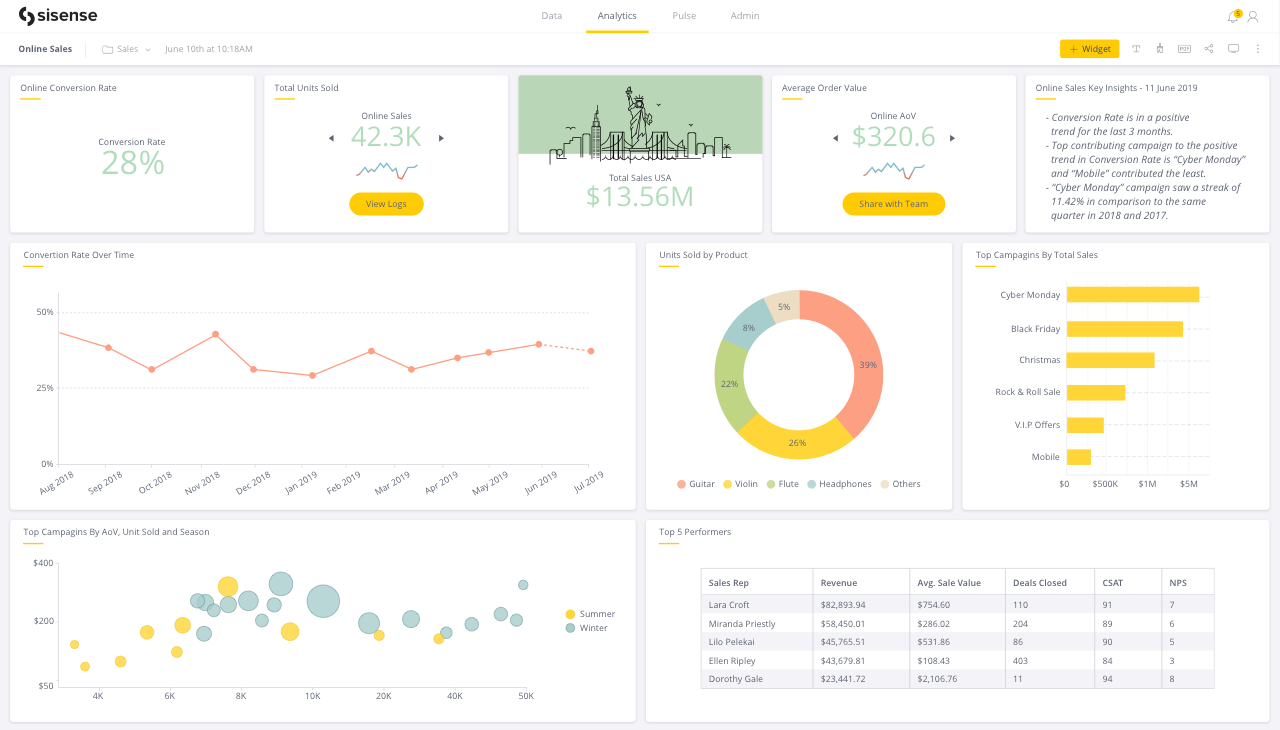Go to next value in Online Sales
Viewport: 1280px width, 730px height.
441,138
